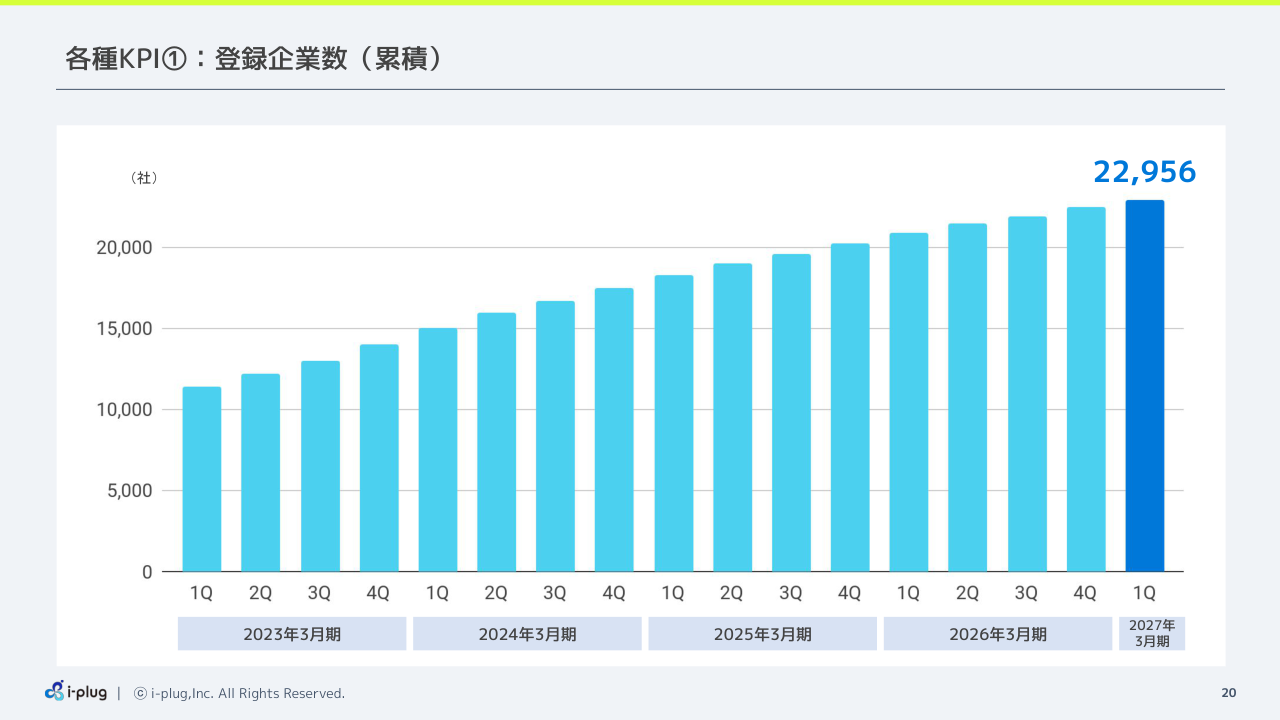Viewport: 1280px width, 720px height.
Task: Click the page number 20
Action: coord(1229,693)
